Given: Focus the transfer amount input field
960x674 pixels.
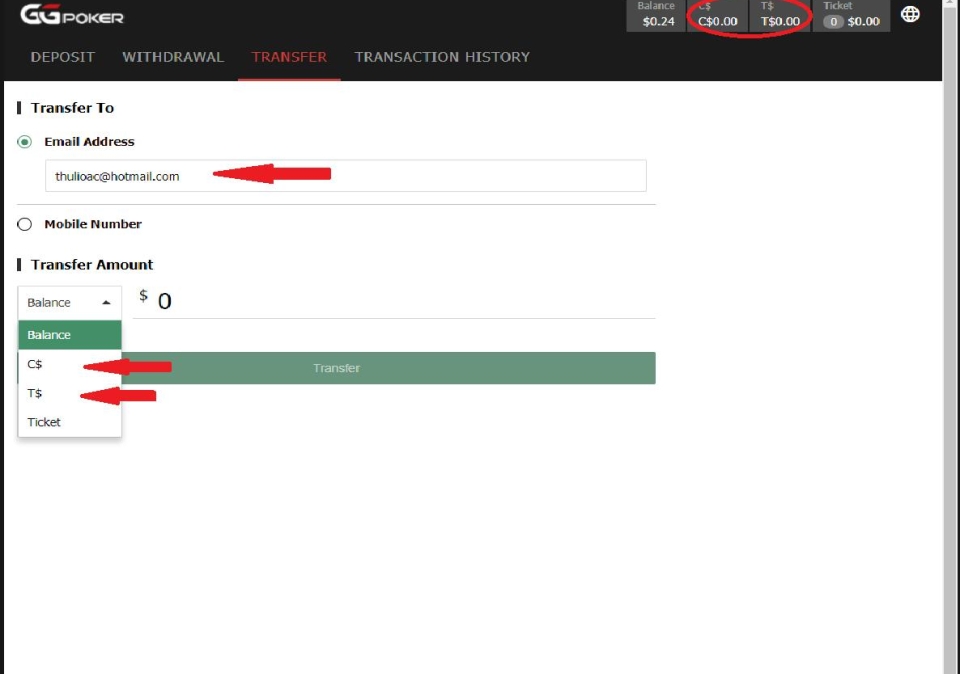Looking at the screenshot, I should click(400, 301).
